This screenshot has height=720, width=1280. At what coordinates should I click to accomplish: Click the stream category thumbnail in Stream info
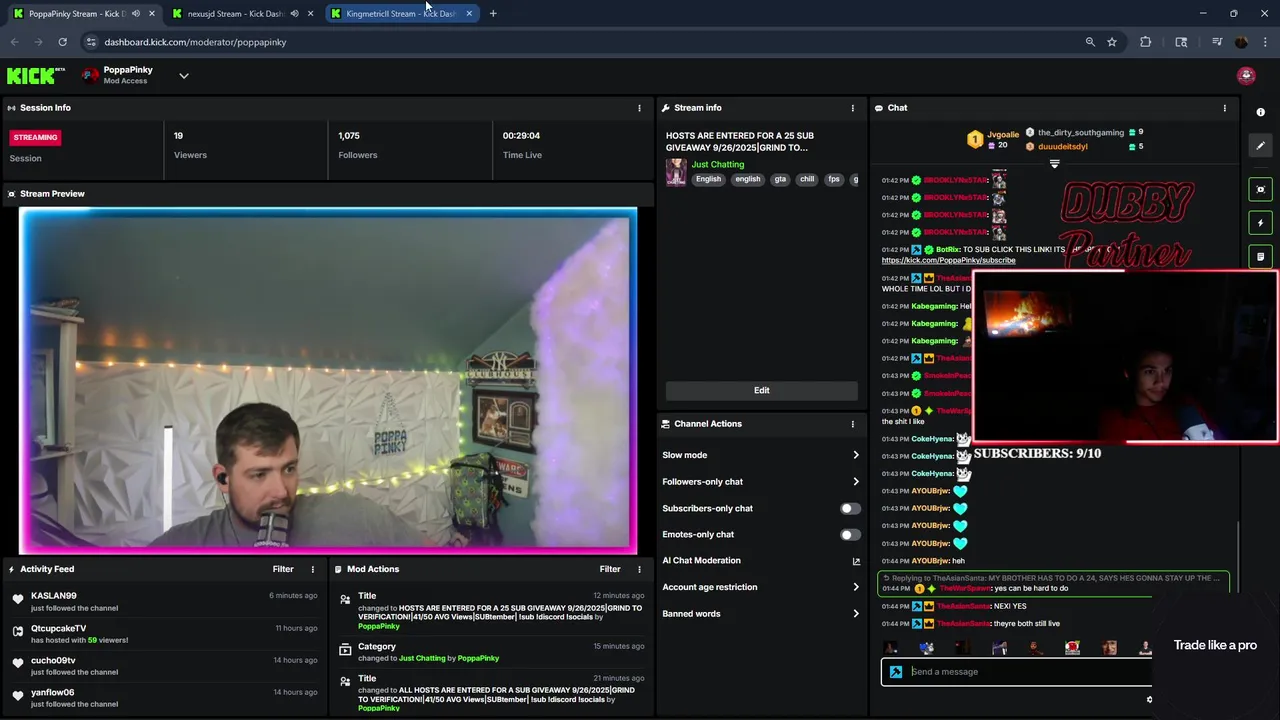click(x=676, y=171)
